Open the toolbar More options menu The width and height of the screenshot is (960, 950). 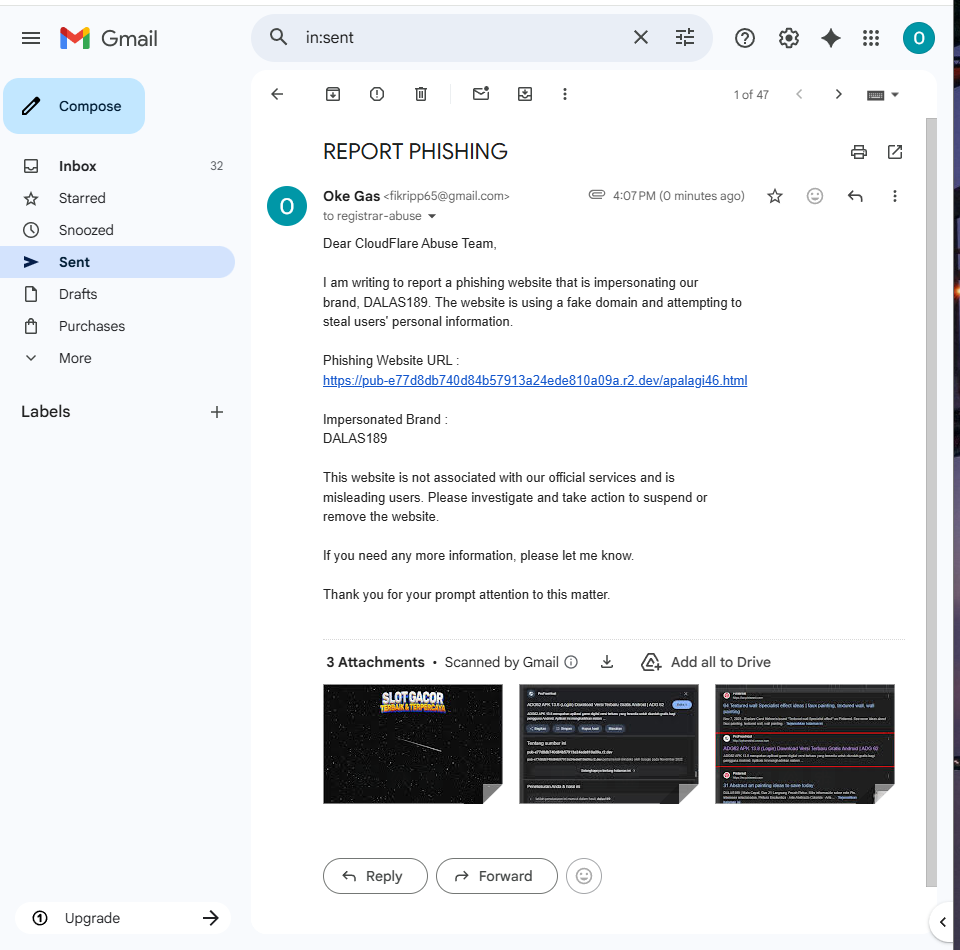tap(564, 94)
